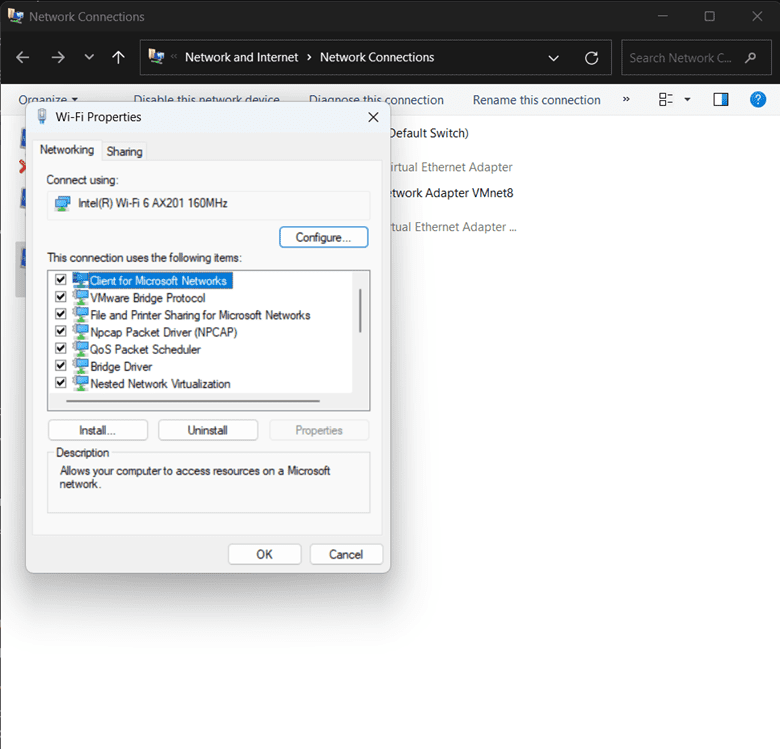Screen dimensions: 780x749
Task: Click the search magnifier icon
Action: tap(751, 58)
